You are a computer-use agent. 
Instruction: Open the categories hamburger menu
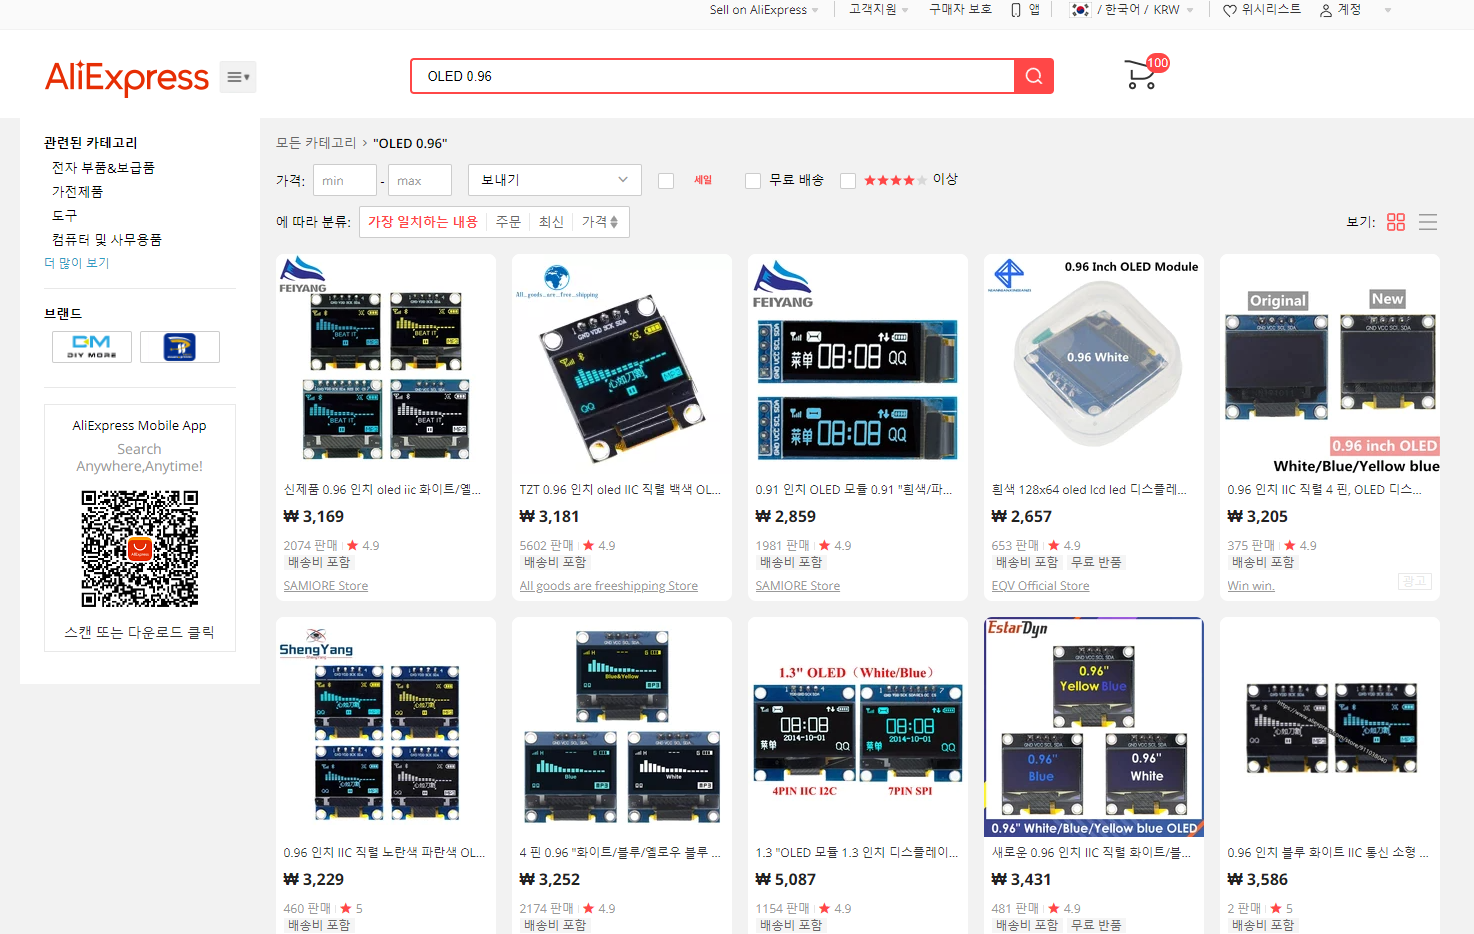click(238, 77)
